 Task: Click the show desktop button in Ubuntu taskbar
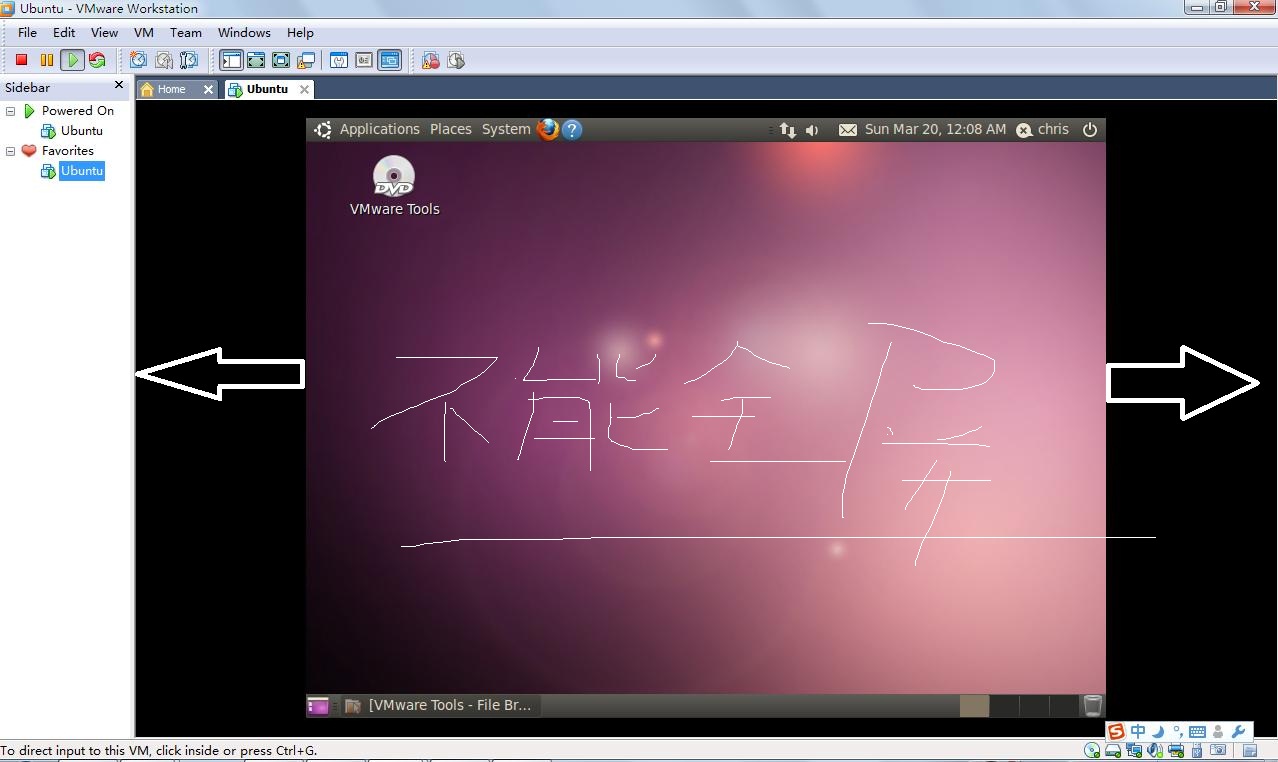pyautogui.click(x=318, y=705)
